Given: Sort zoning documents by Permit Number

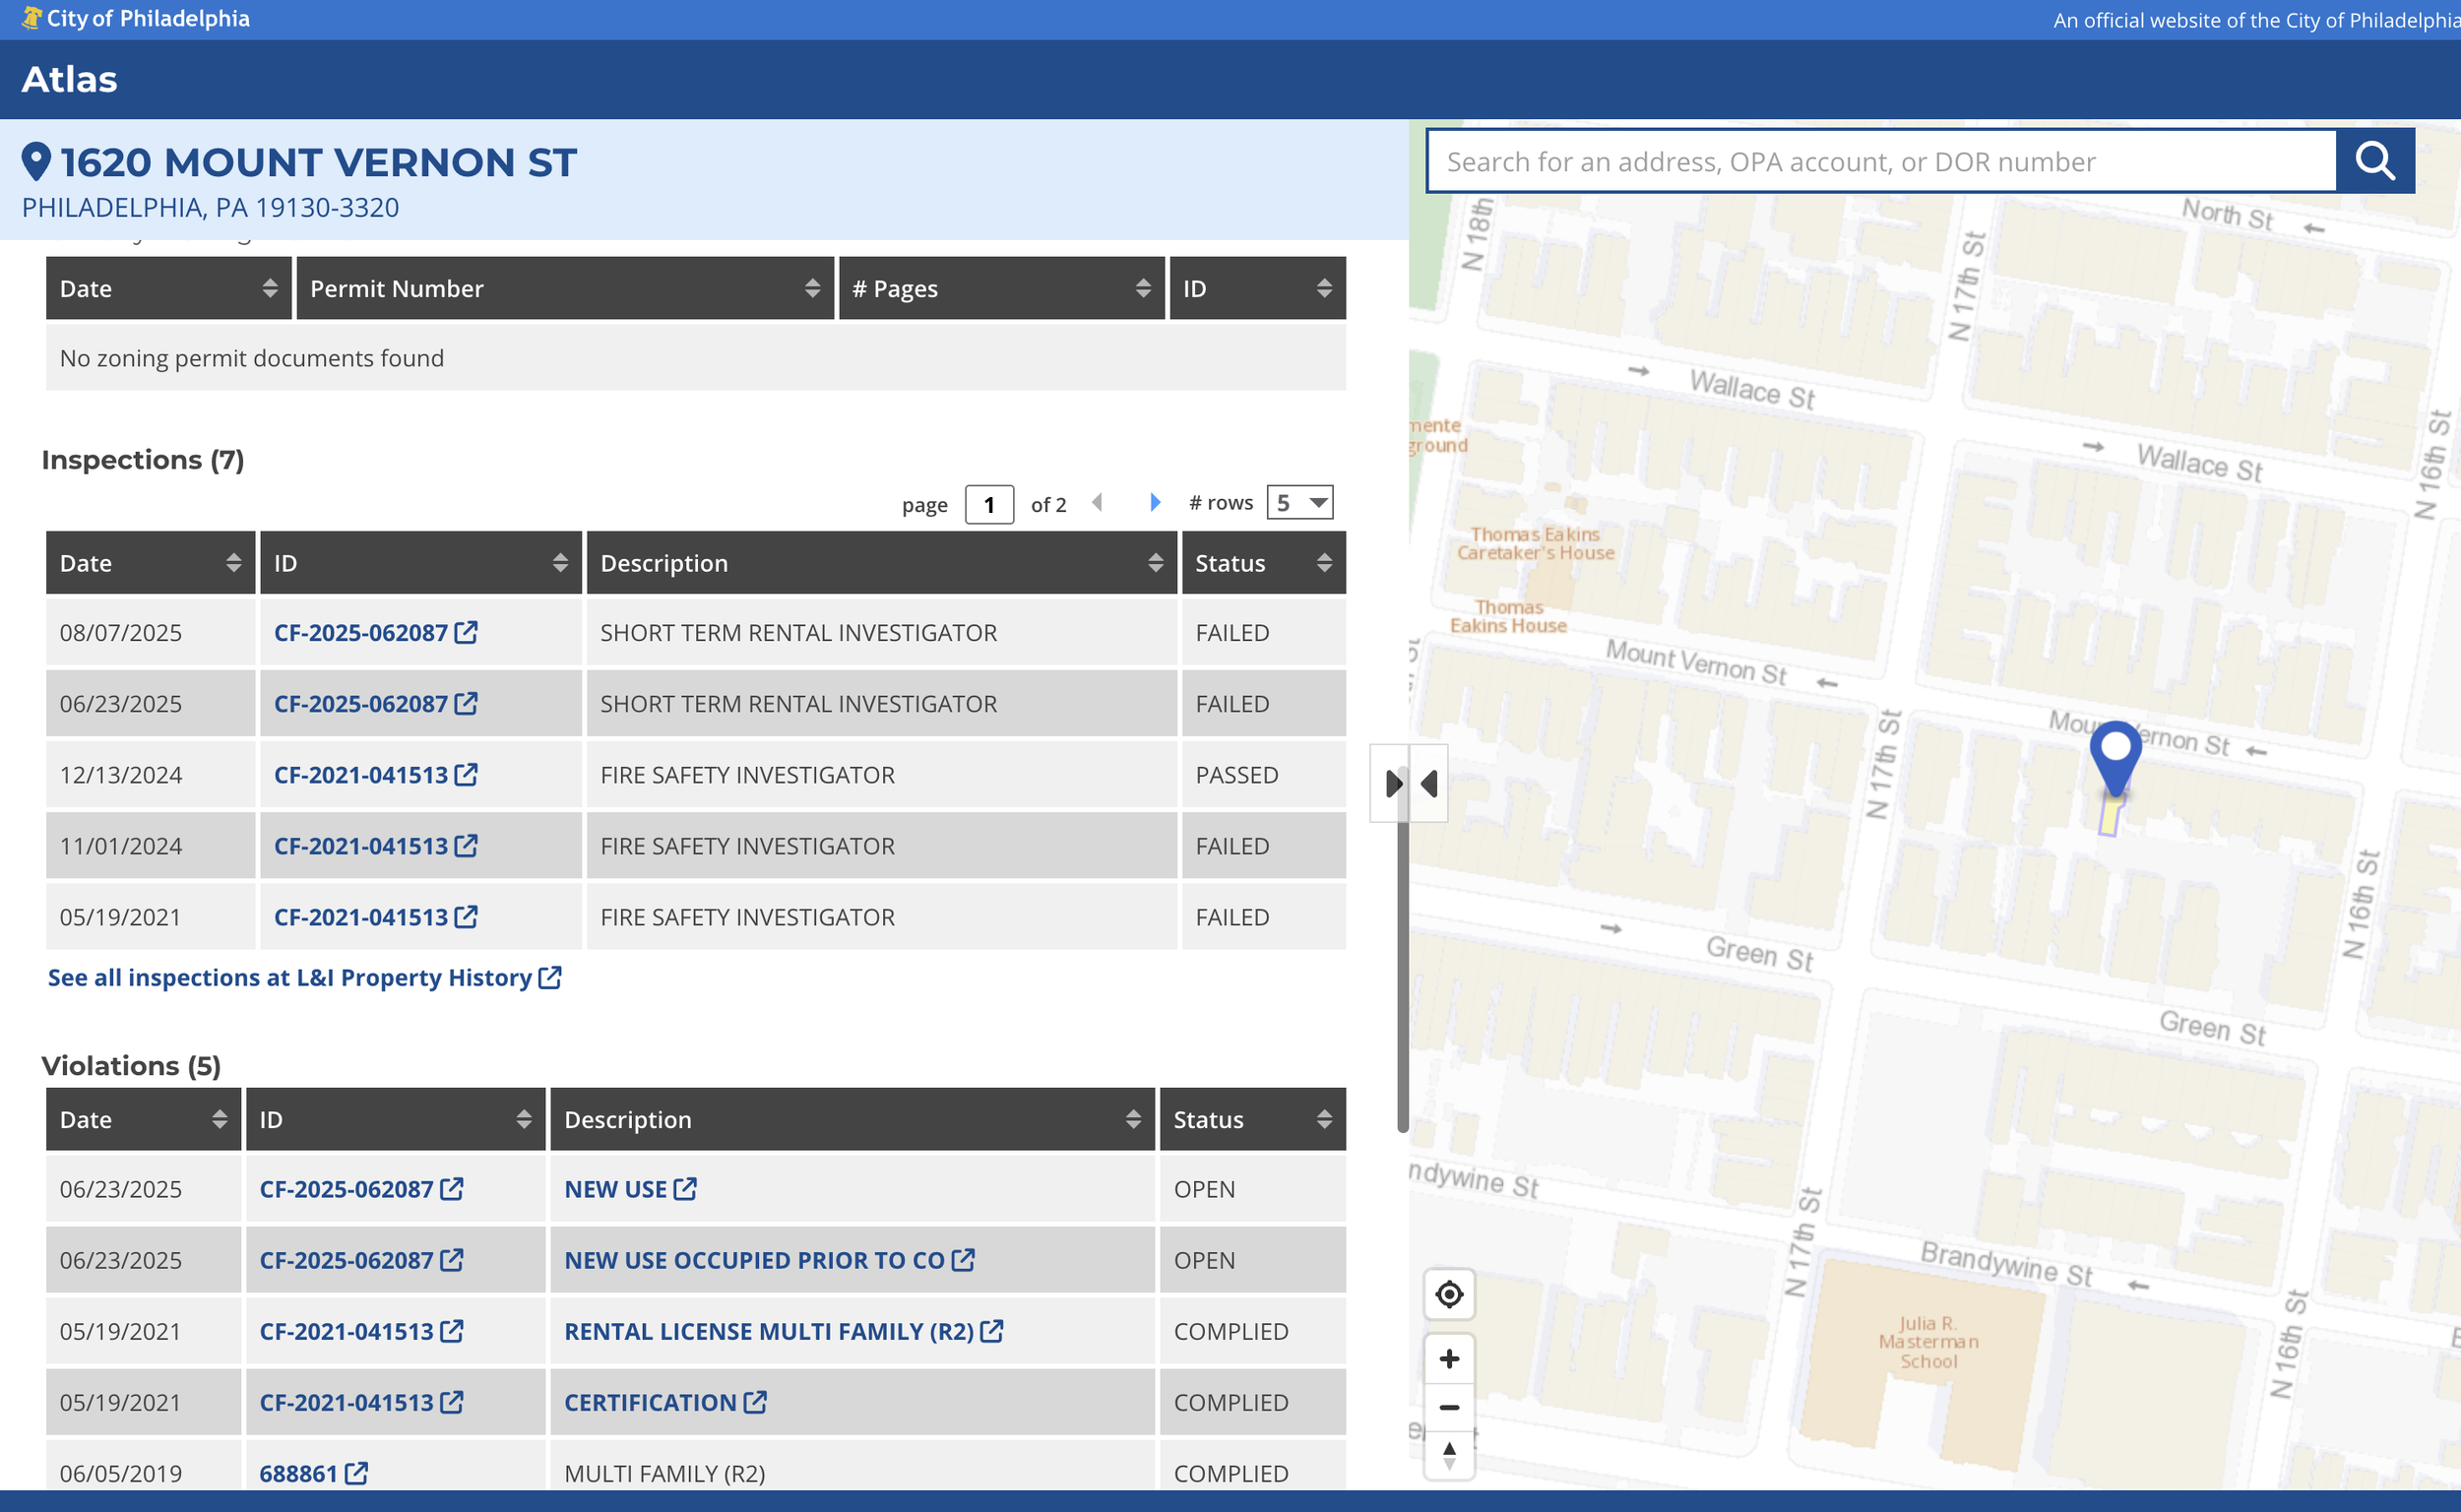Looking at the screenshot, I should point(564,288).
